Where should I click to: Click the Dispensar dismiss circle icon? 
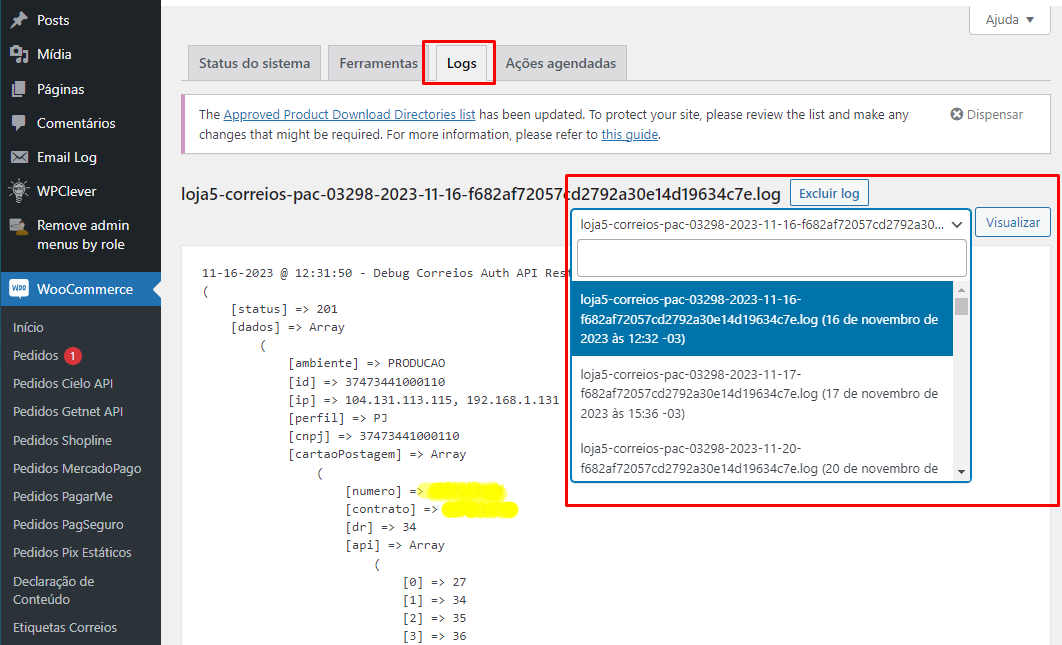click(956, 115)
